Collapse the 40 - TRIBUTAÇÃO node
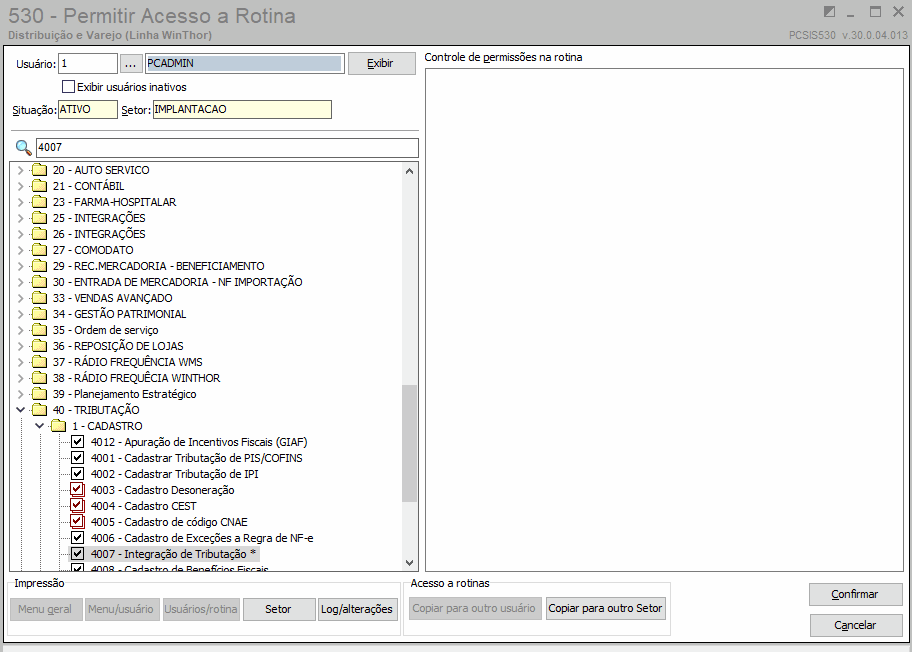The height and width of the screenshot is (652, 912). [21, 410]
